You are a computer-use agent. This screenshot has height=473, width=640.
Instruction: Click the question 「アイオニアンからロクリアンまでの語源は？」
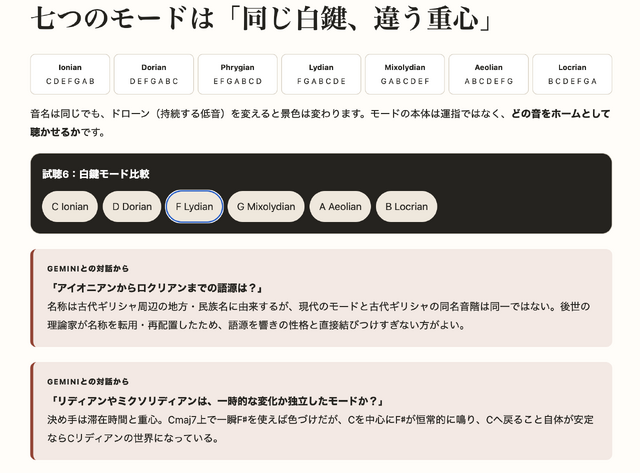coord(156,288)
